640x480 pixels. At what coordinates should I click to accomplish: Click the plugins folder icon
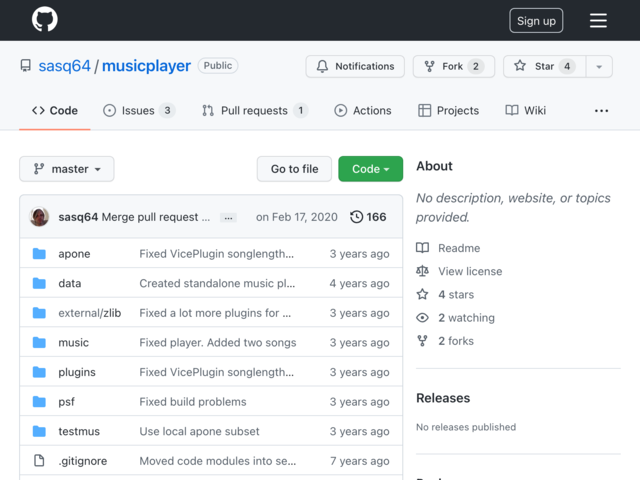click(x=39, y=372)
